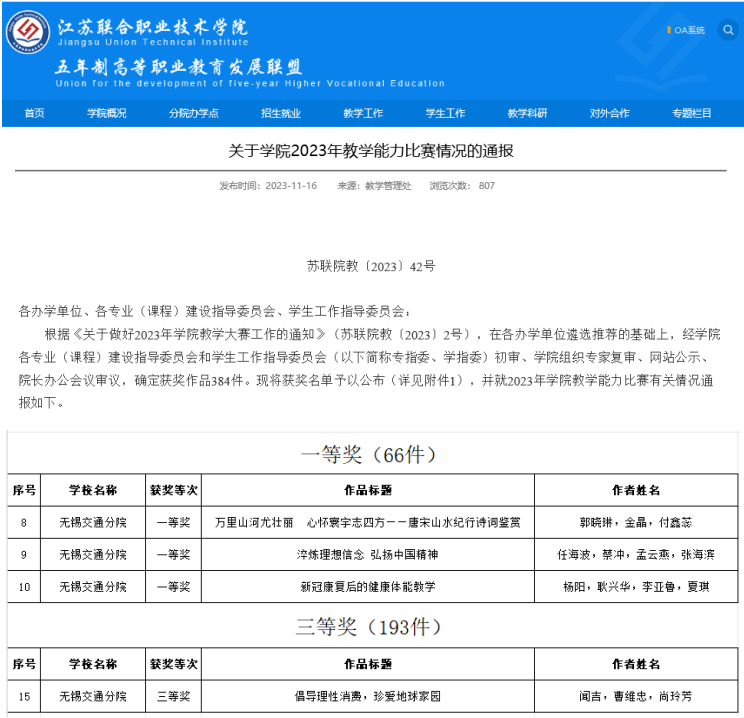Image resolution: width=744 pixels, height=718 pixels.
Task: Switch to the 教学工作 section
Action: click(363, 113)
